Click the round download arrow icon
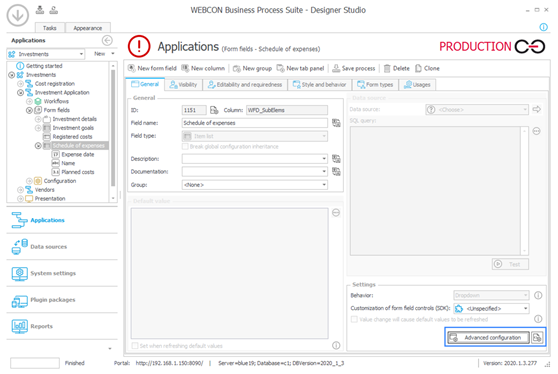The height and width of the screenshot is (374, 558). (x=17, y=15)
